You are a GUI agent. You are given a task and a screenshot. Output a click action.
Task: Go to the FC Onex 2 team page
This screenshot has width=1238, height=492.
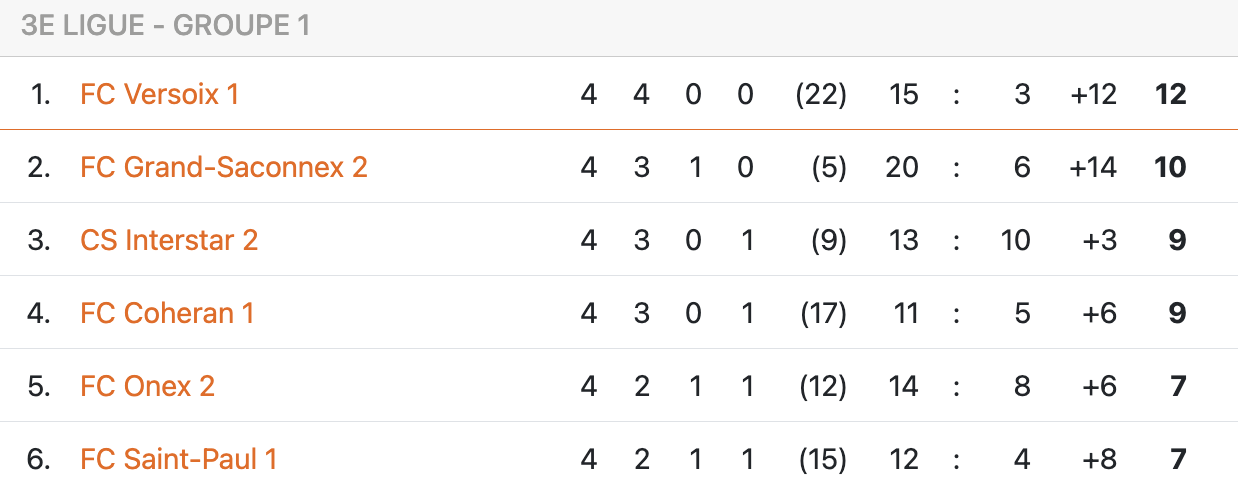[x=147, y=386]
